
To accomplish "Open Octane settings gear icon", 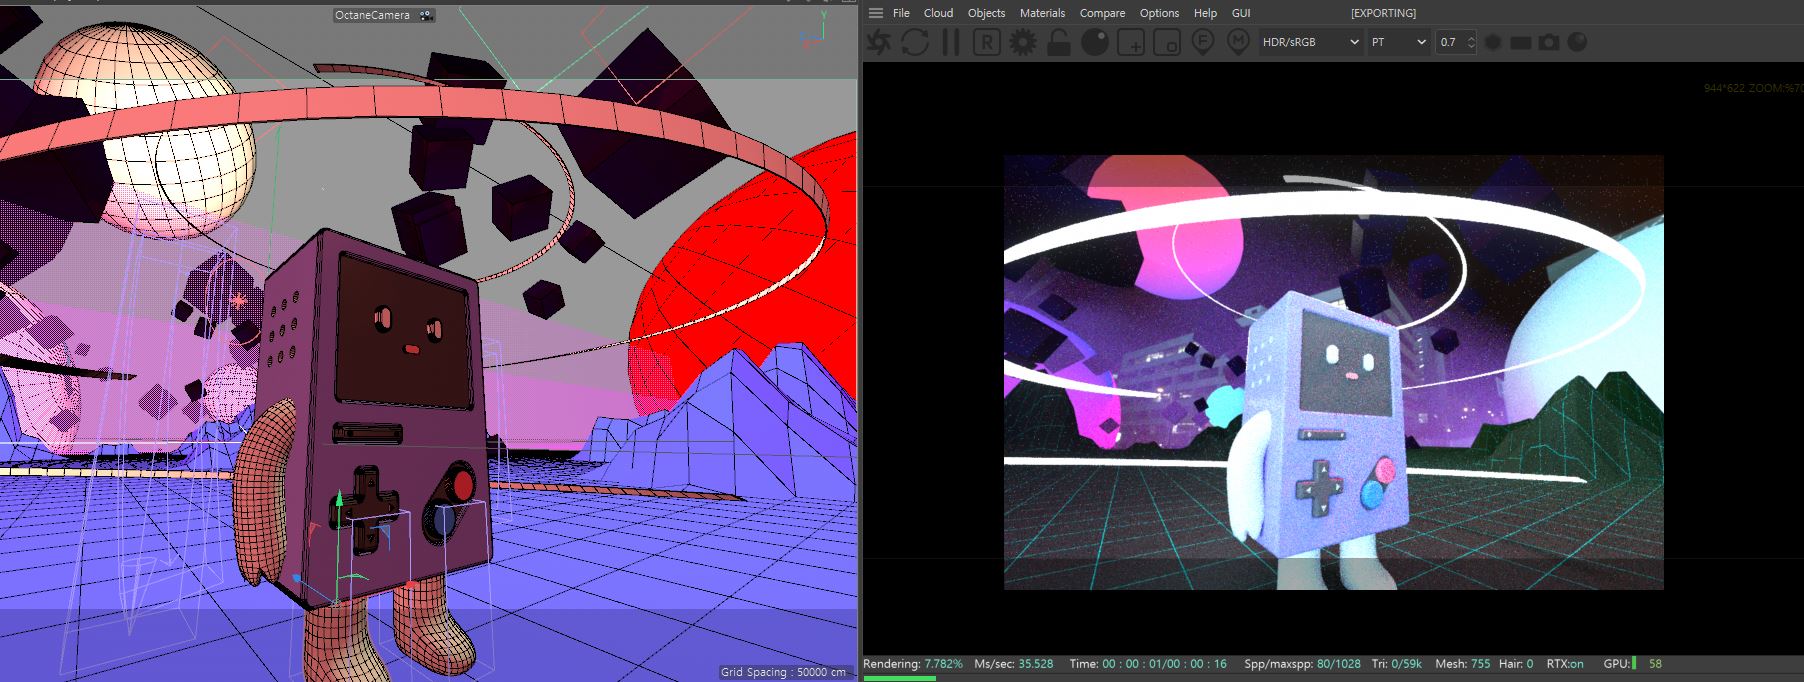I will tap(1023, 42).
